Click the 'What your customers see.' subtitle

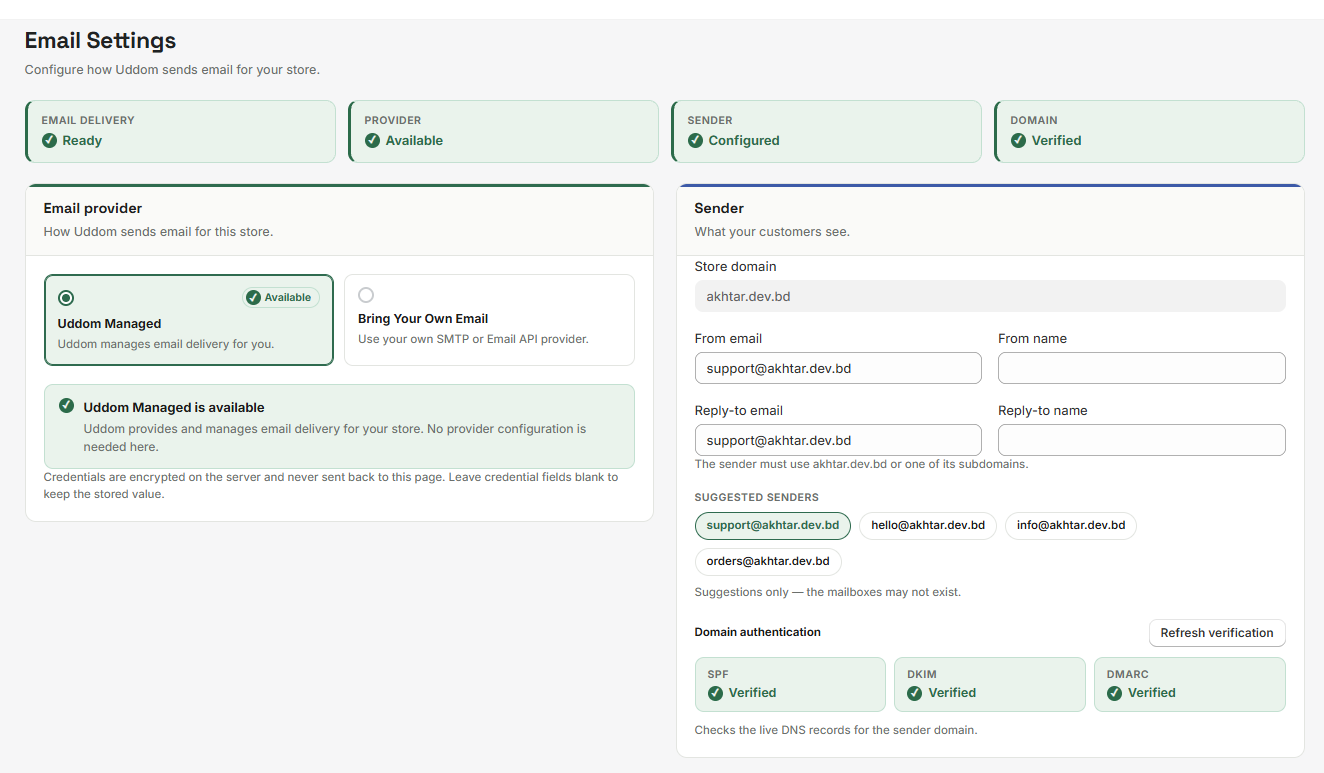pos(772,232)
